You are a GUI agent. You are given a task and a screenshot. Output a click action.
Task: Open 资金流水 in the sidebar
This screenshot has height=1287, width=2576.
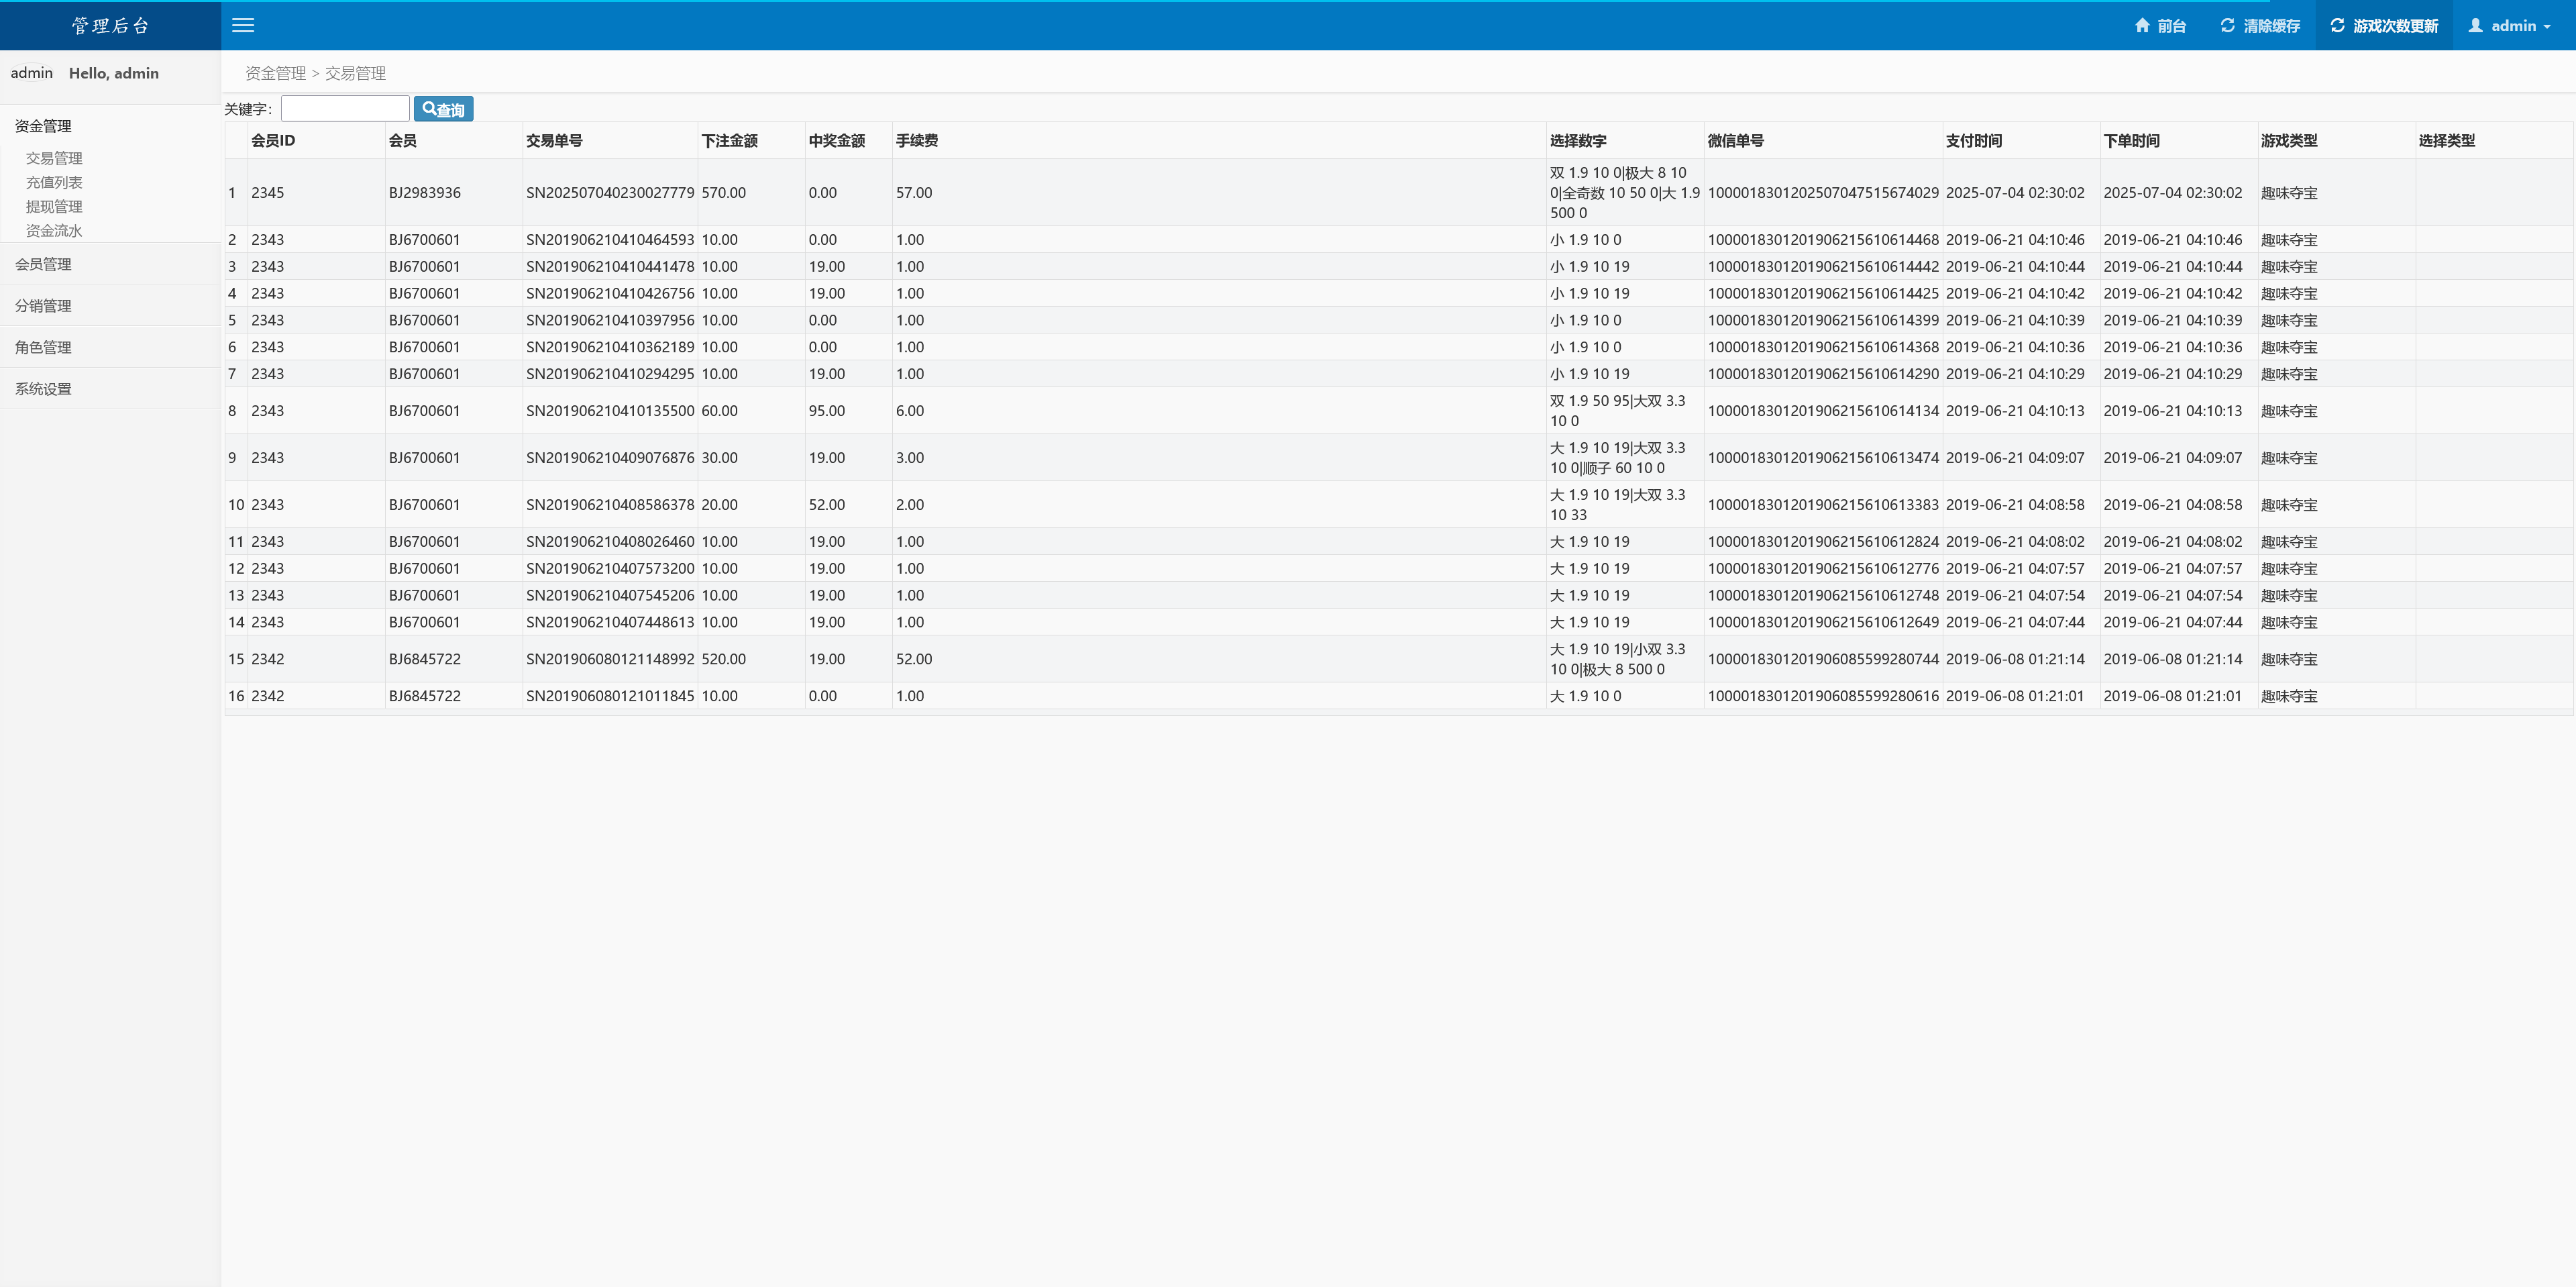point(54,230)
